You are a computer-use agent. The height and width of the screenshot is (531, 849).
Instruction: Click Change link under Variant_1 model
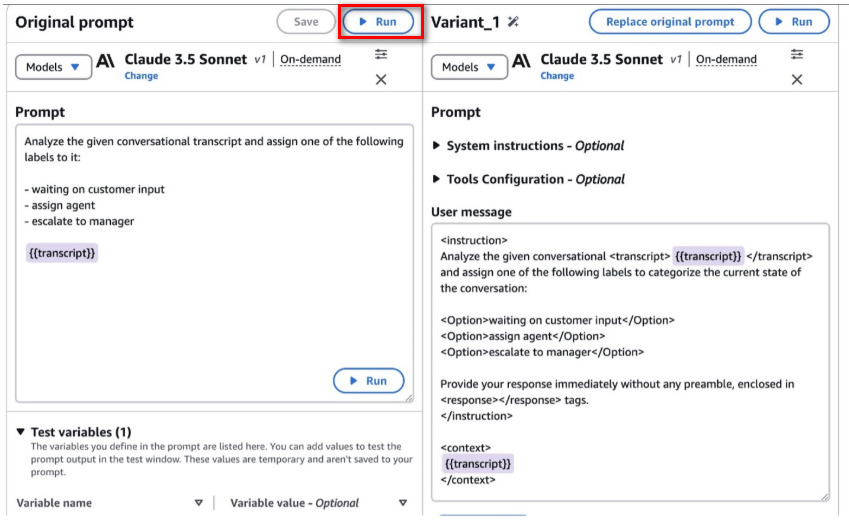click(557, 76)
